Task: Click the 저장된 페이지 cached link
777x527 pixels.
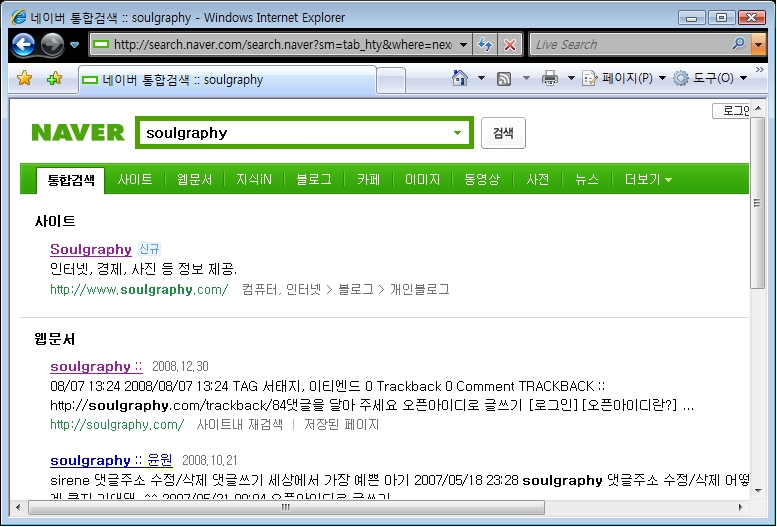Action: 341,425
